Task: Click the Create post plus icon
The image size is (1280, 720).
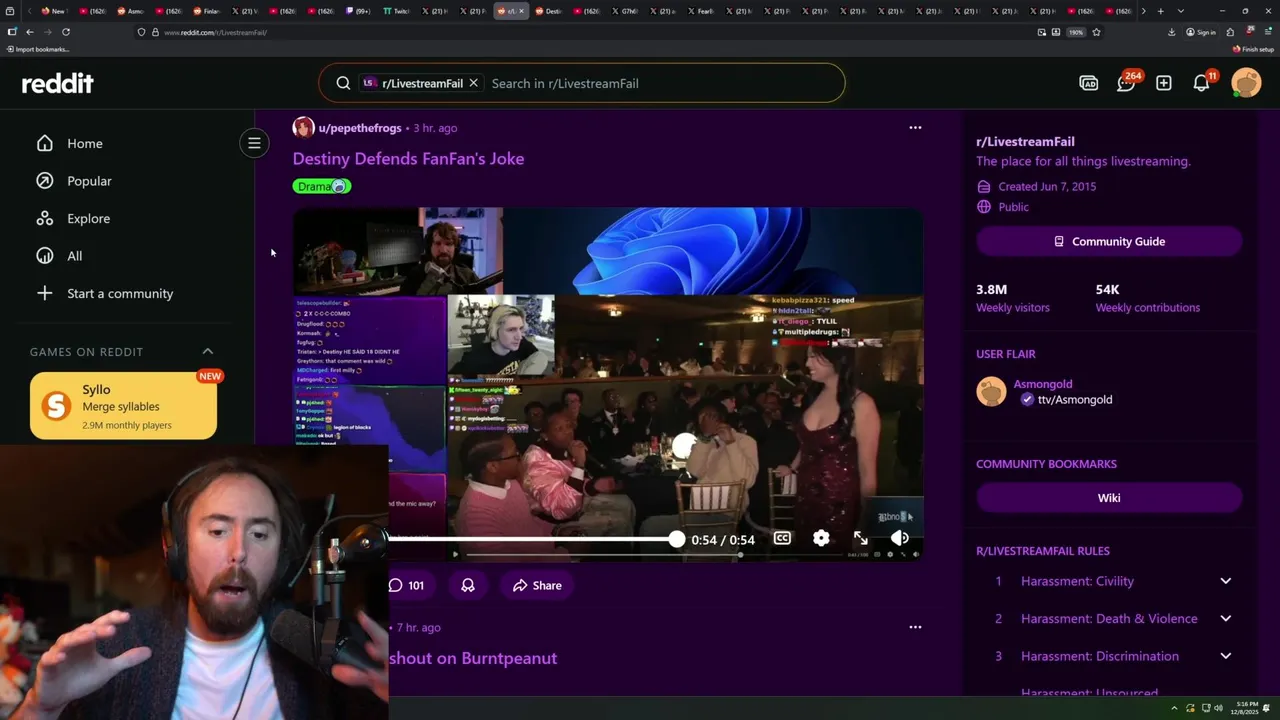Action: pos(1164,83)
